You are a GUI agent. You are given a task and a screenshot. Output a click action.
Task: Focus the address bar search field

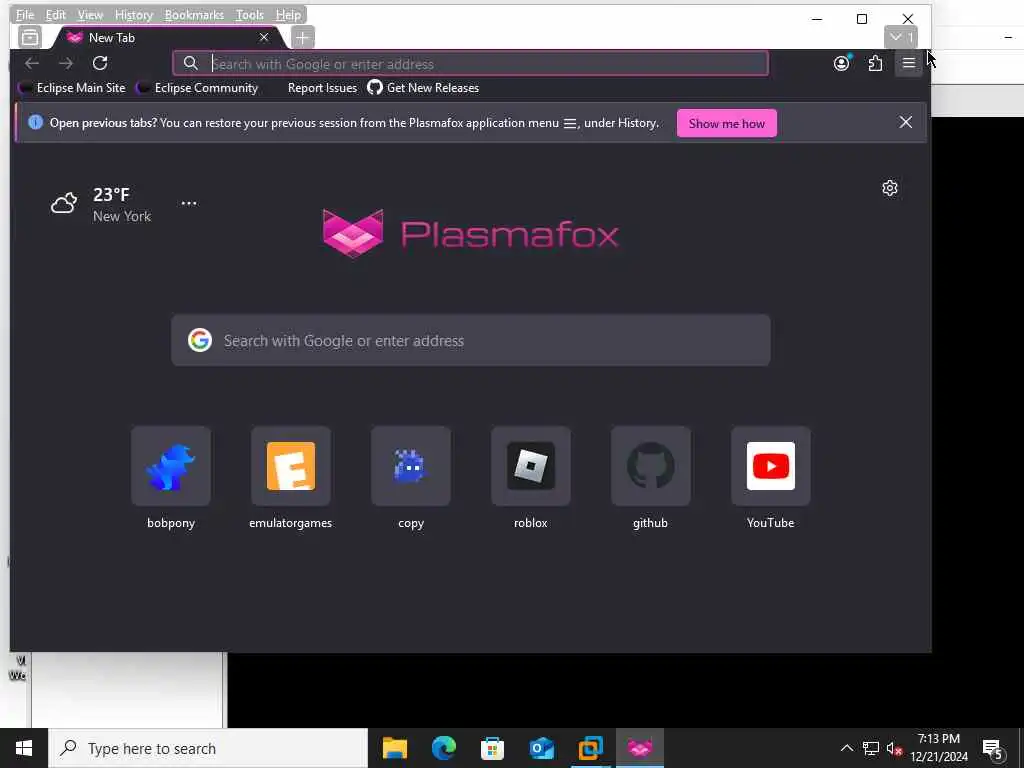[470, 63]
